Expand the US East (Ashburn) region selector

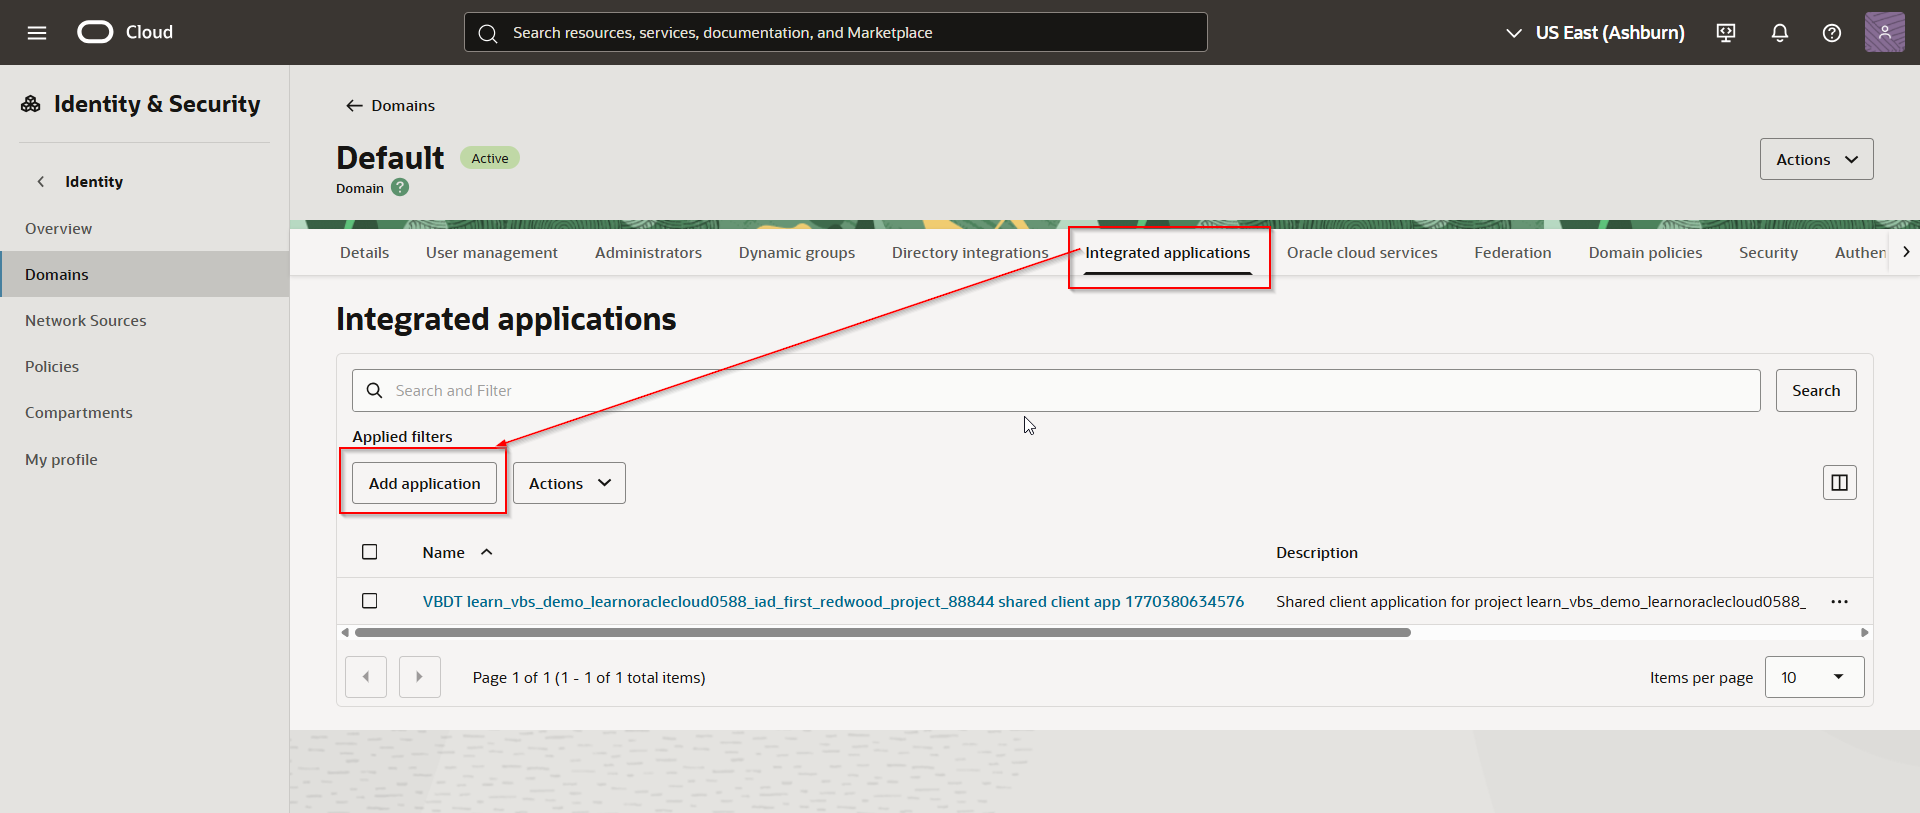pyautogui.click(x=1595, y=33)
